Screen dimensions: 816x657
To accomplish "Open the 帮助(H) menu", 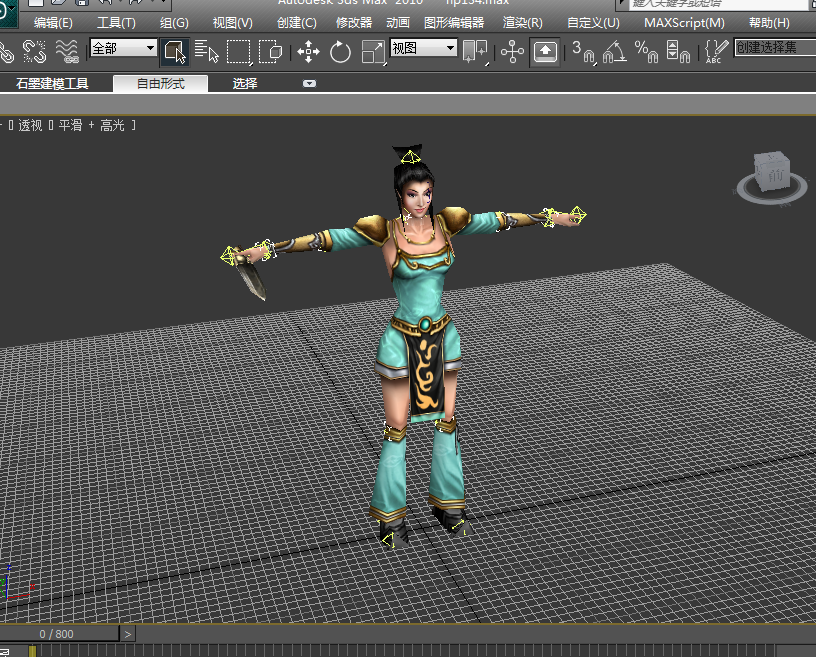I will (x=769, y=23).
